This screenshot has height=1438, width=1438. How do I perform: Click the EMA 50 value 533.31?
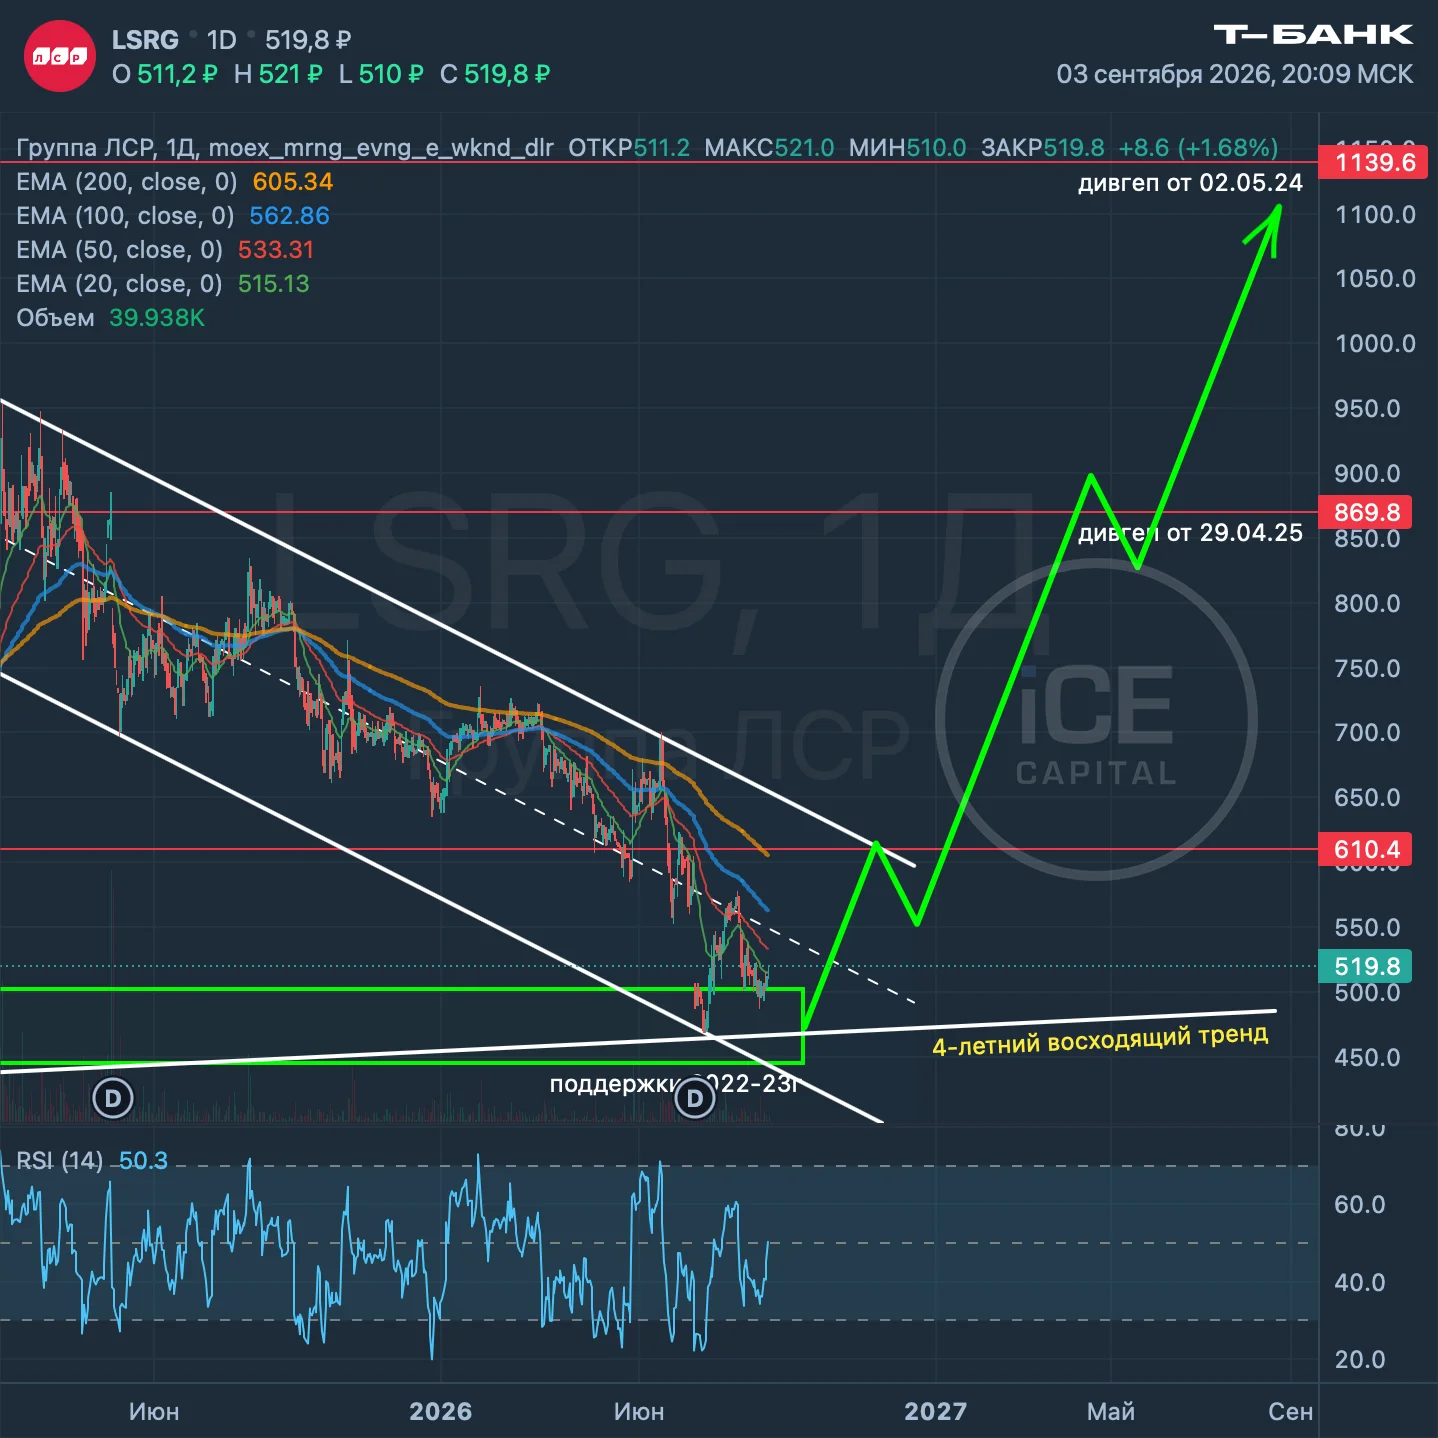click(x=276, y=250)
